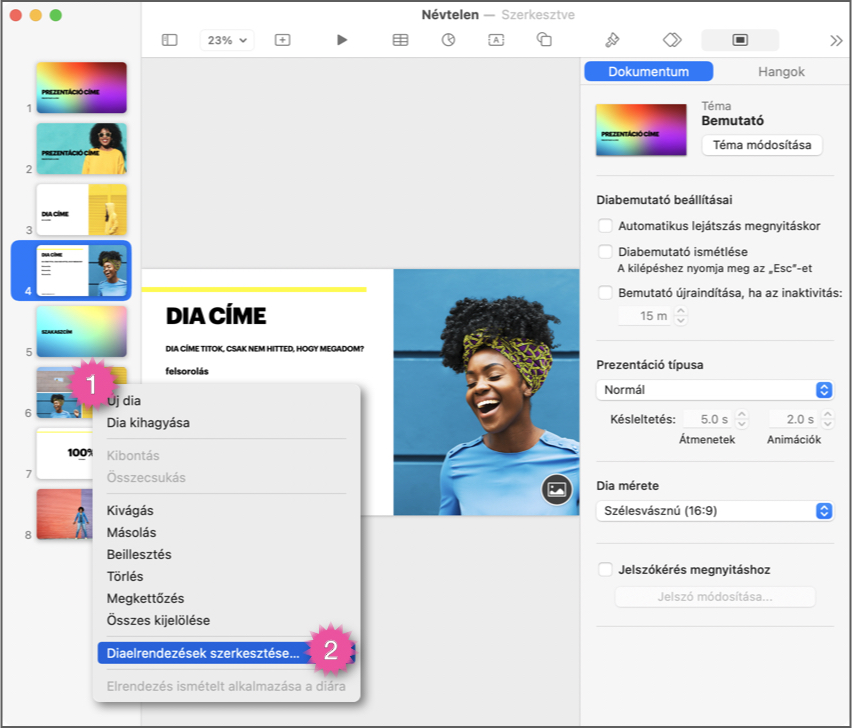
Task: Insert a table from toolbar
Action: (400, 40)
